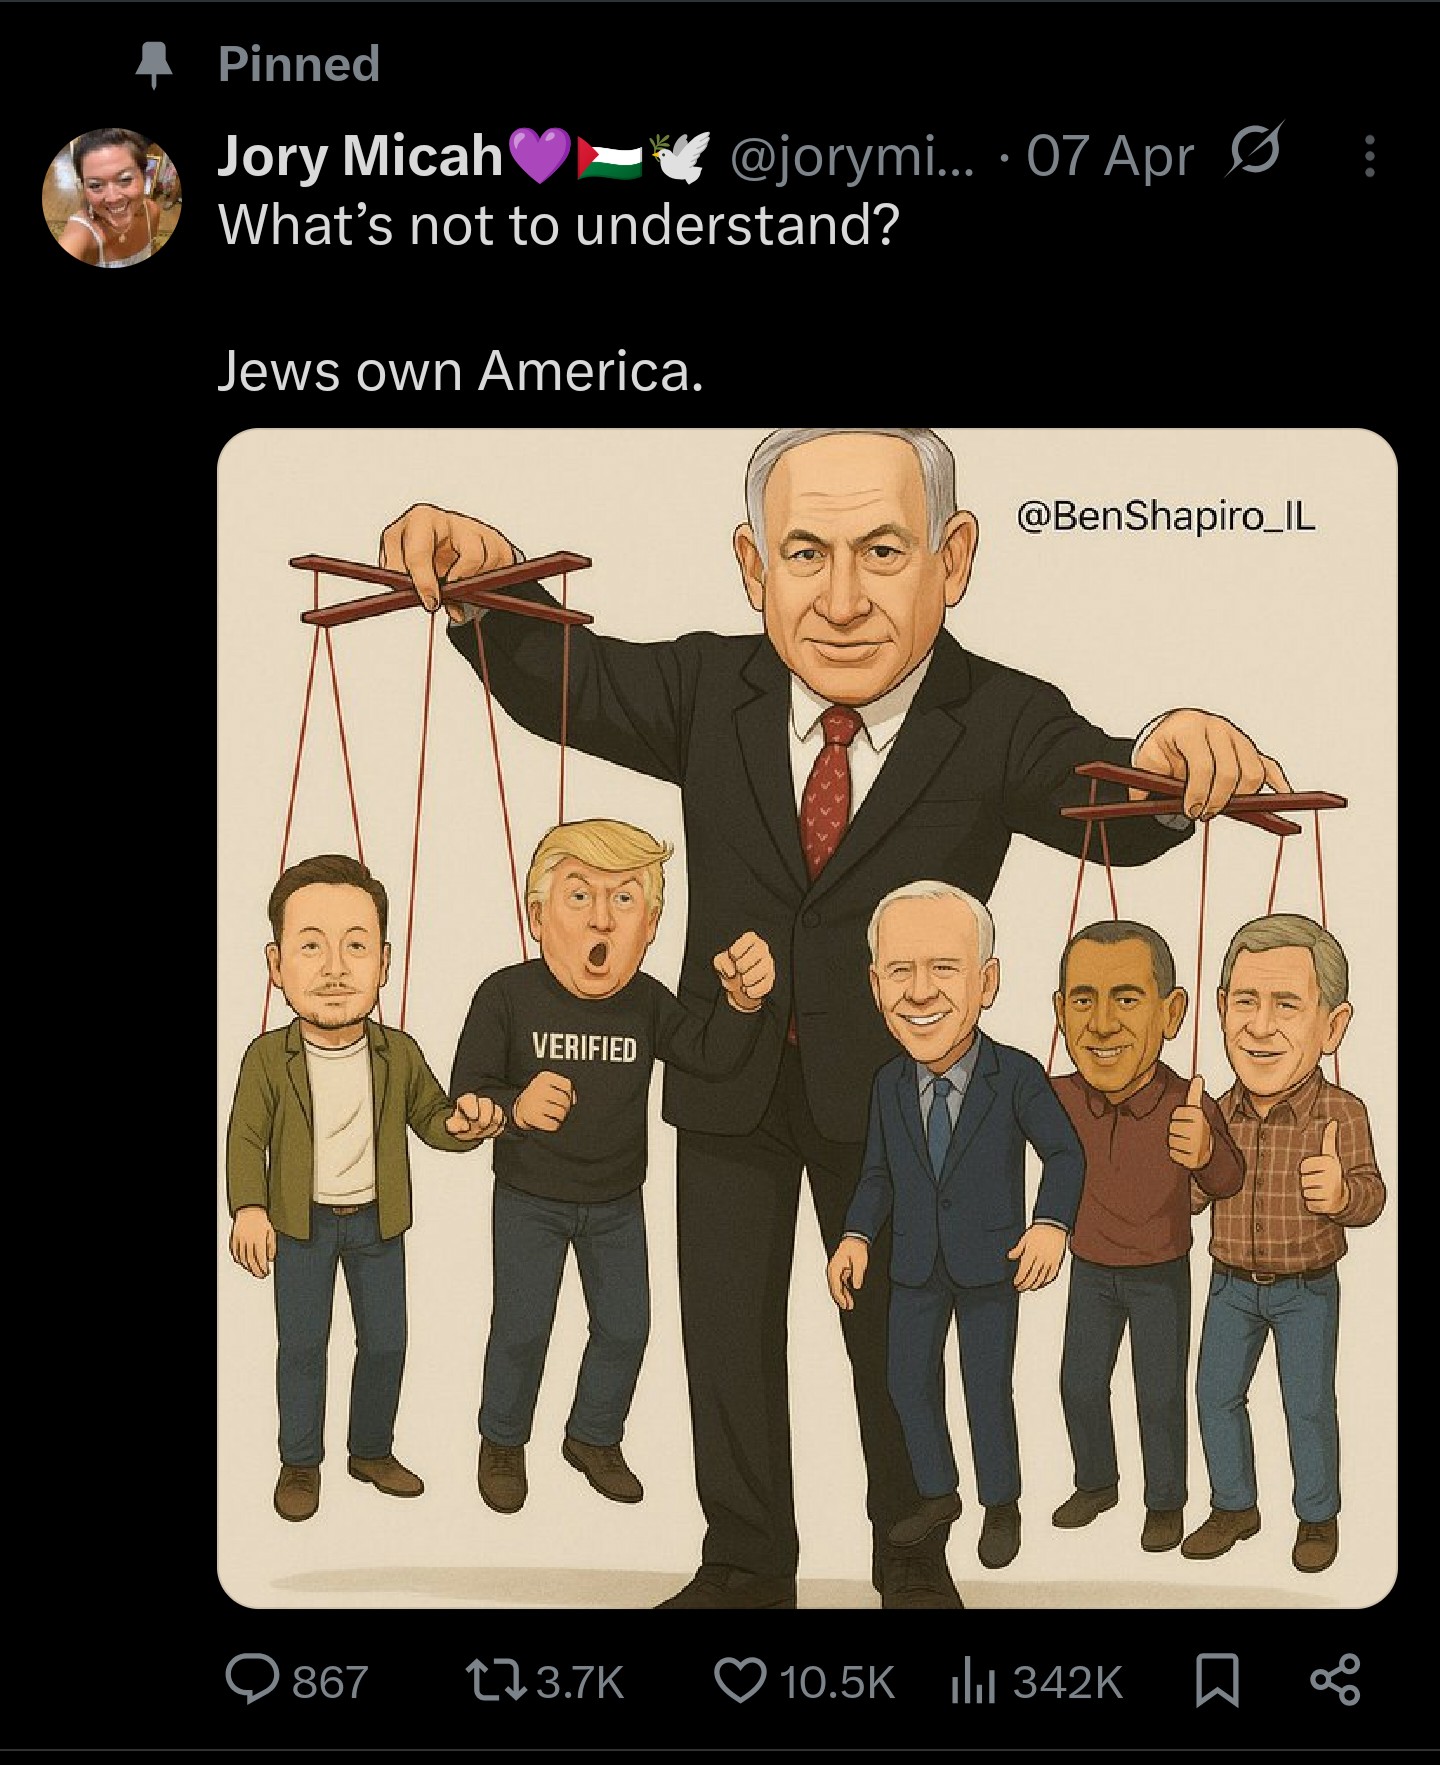Open the share icon menu
This screenshot has height=1765, width=1440.
pyautogui.click(x=1335, y=1680)
